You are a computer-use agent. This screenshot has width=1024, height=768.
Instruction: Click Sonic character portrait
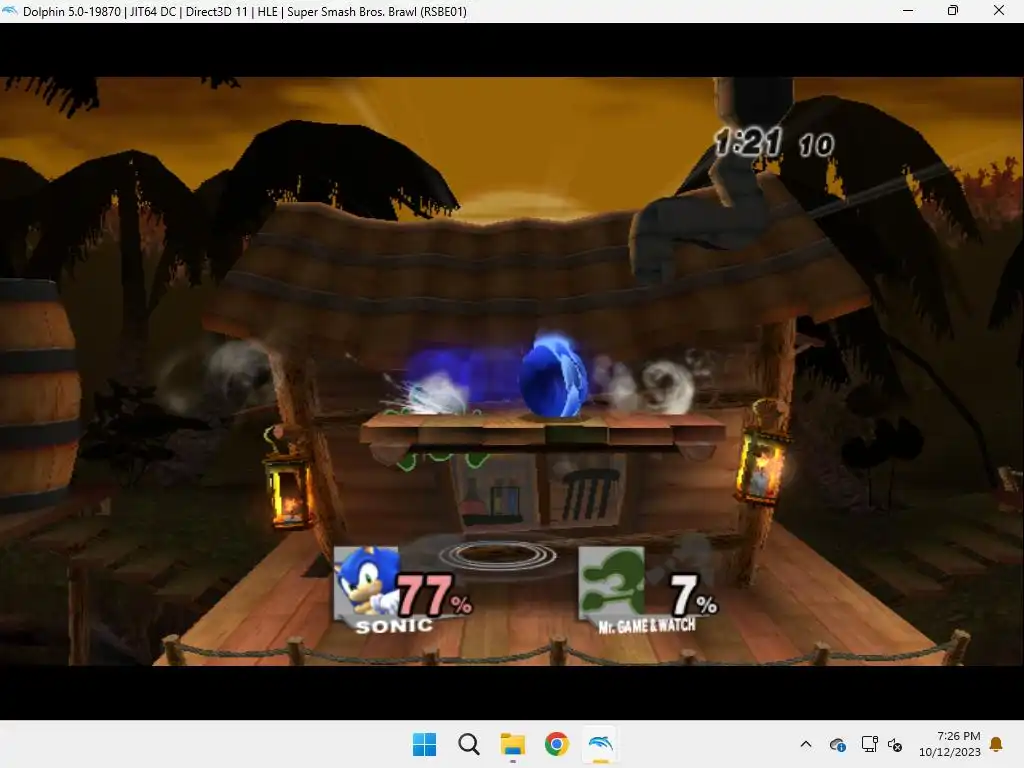(366, 581)
